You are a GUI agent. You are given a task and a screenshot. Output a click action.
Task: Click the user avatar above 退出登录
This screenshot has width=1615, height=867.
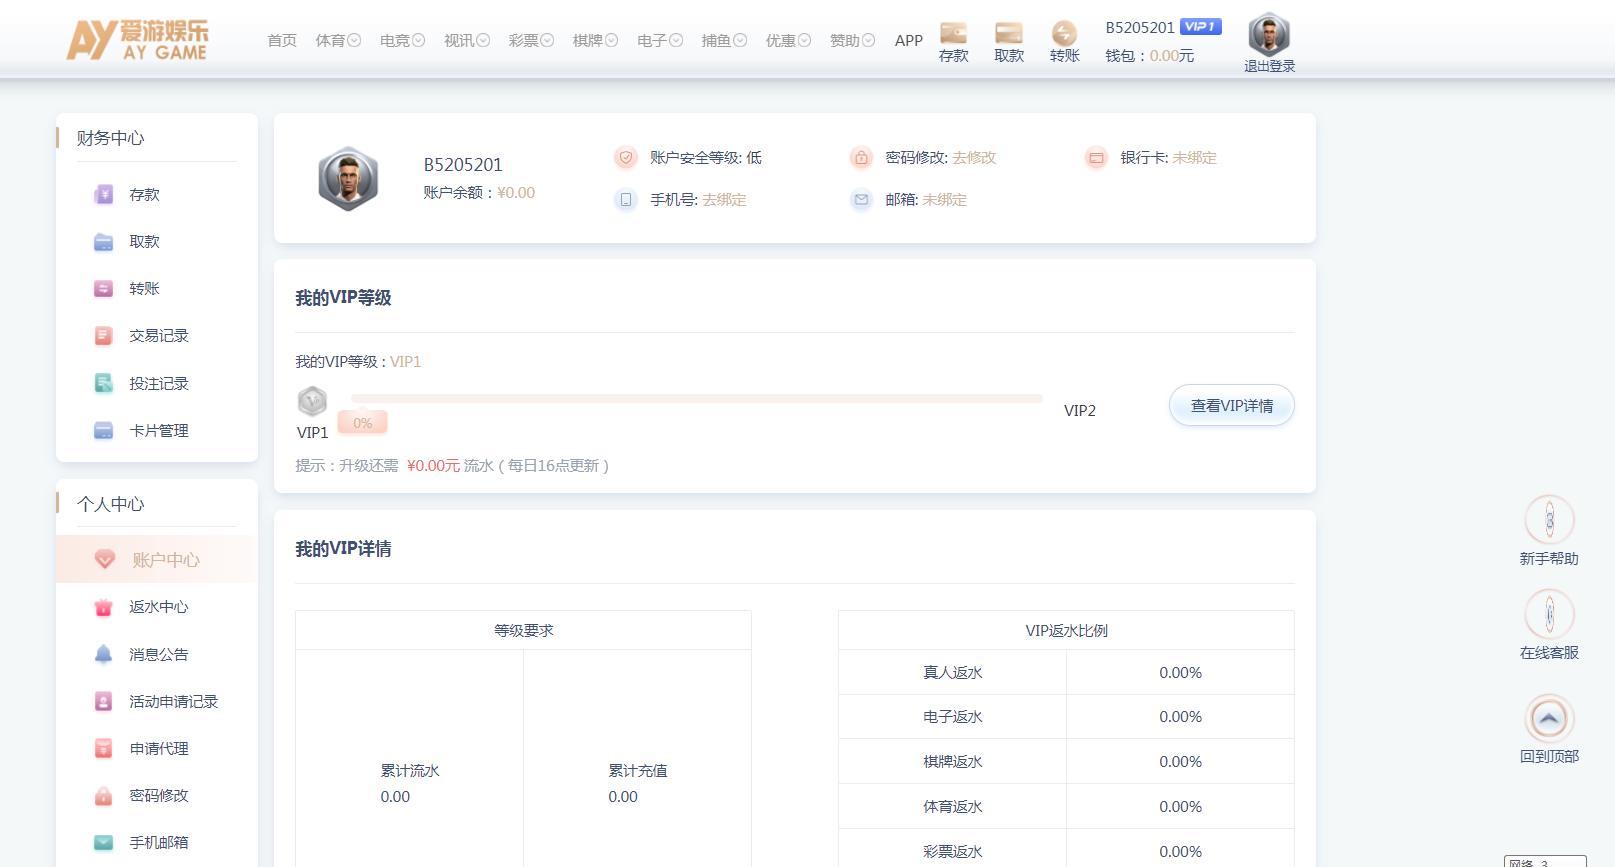pos(1269,35)
